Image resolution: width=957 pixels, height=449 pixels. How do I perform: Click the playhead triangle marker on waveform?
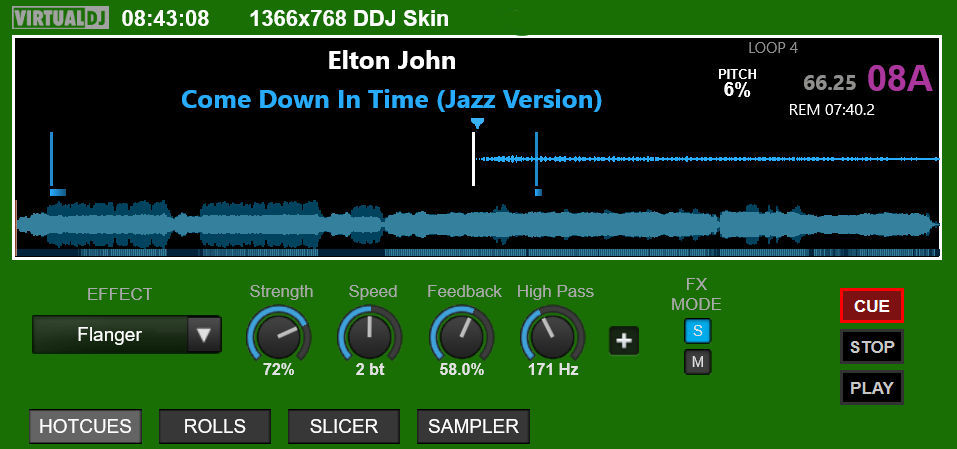tap(477, 124)
